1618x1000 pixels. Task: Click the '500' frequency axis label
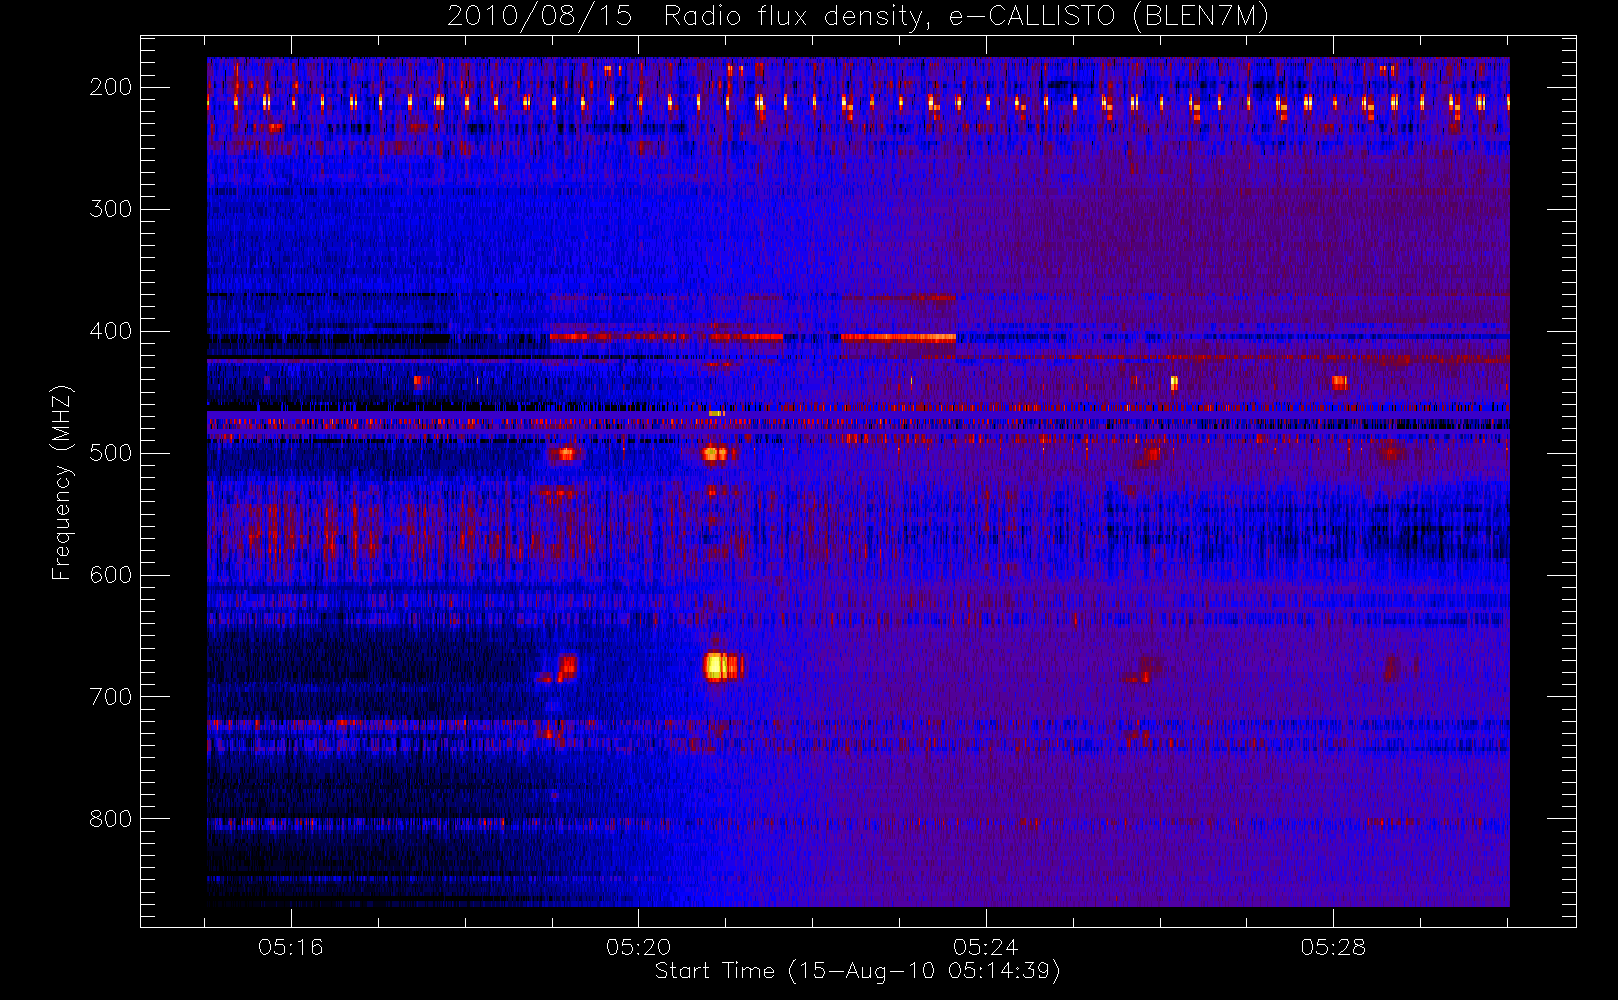[110, 453]
